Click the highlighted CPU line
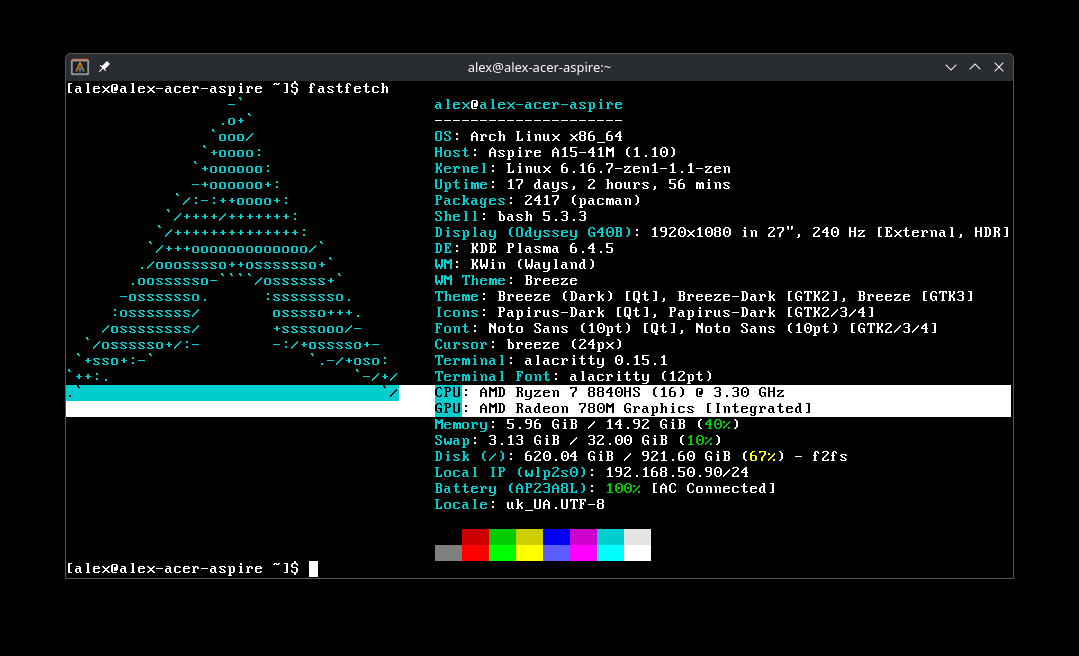The image size is (1079, 656). point(610,393)
